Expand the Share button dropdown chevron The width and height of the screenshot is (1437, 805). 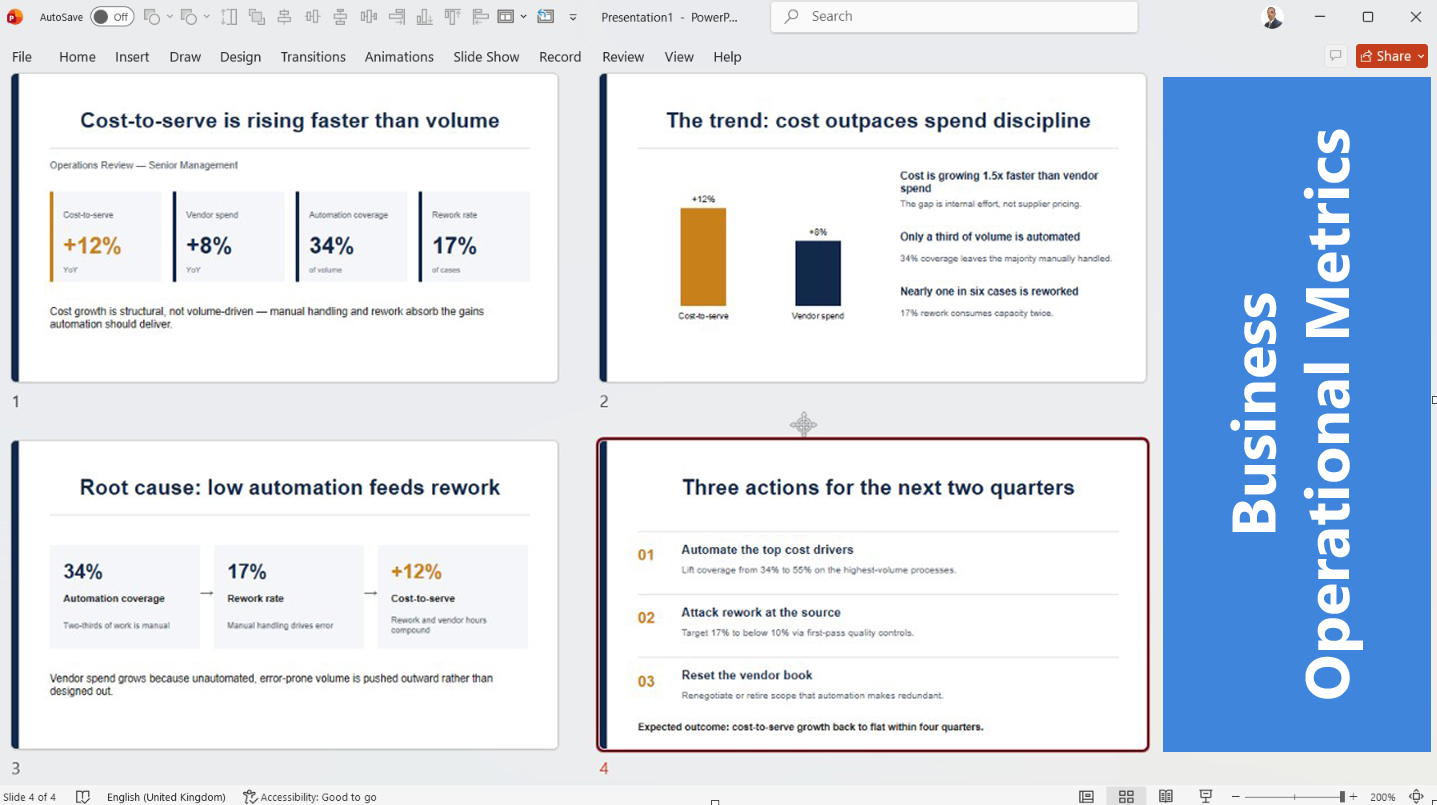1421,57
